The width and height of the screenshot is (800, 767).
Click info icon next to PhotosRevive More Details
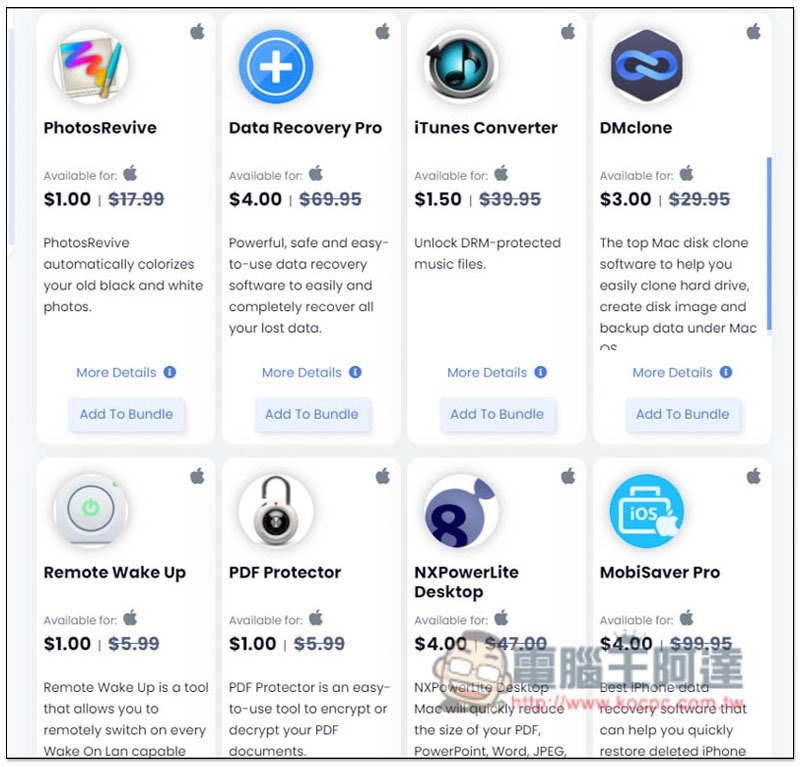170,373
